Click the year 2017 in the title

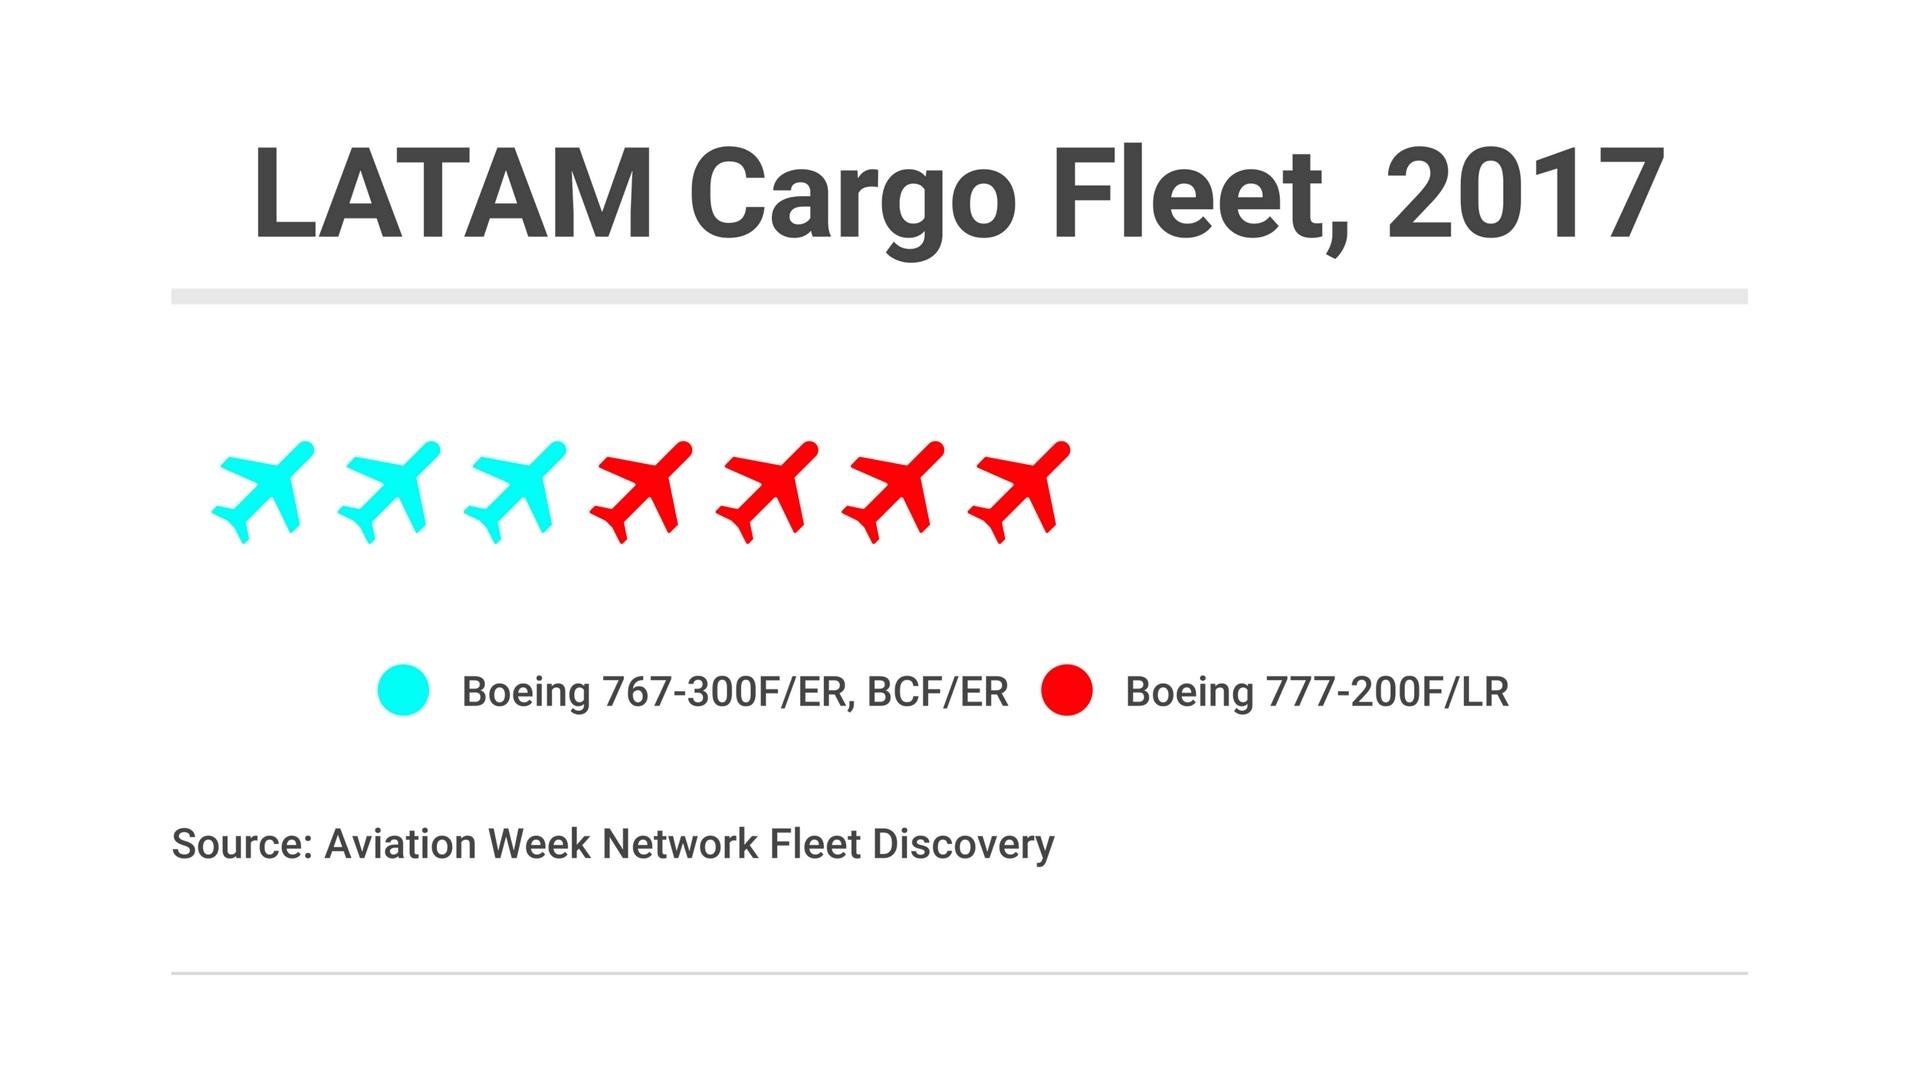coord(1525,195)
